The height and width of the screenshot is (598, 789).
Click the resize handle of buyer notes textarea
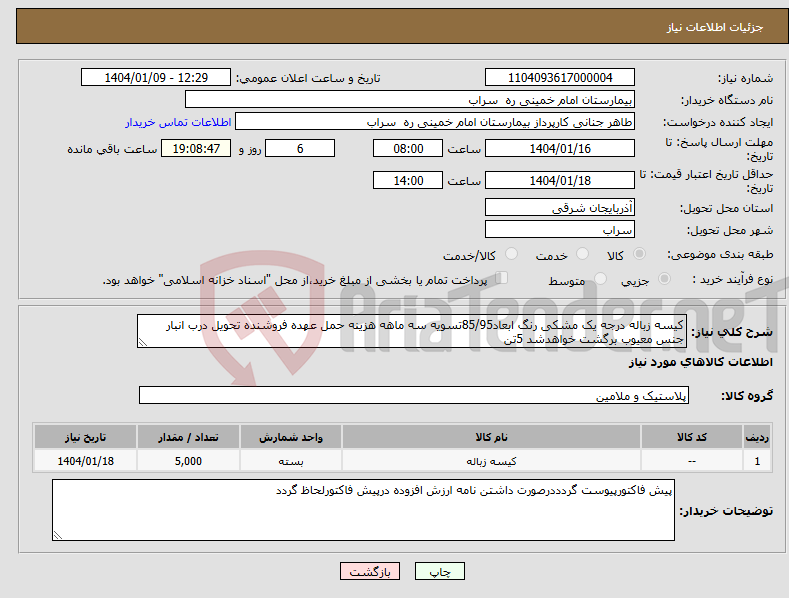58,535
